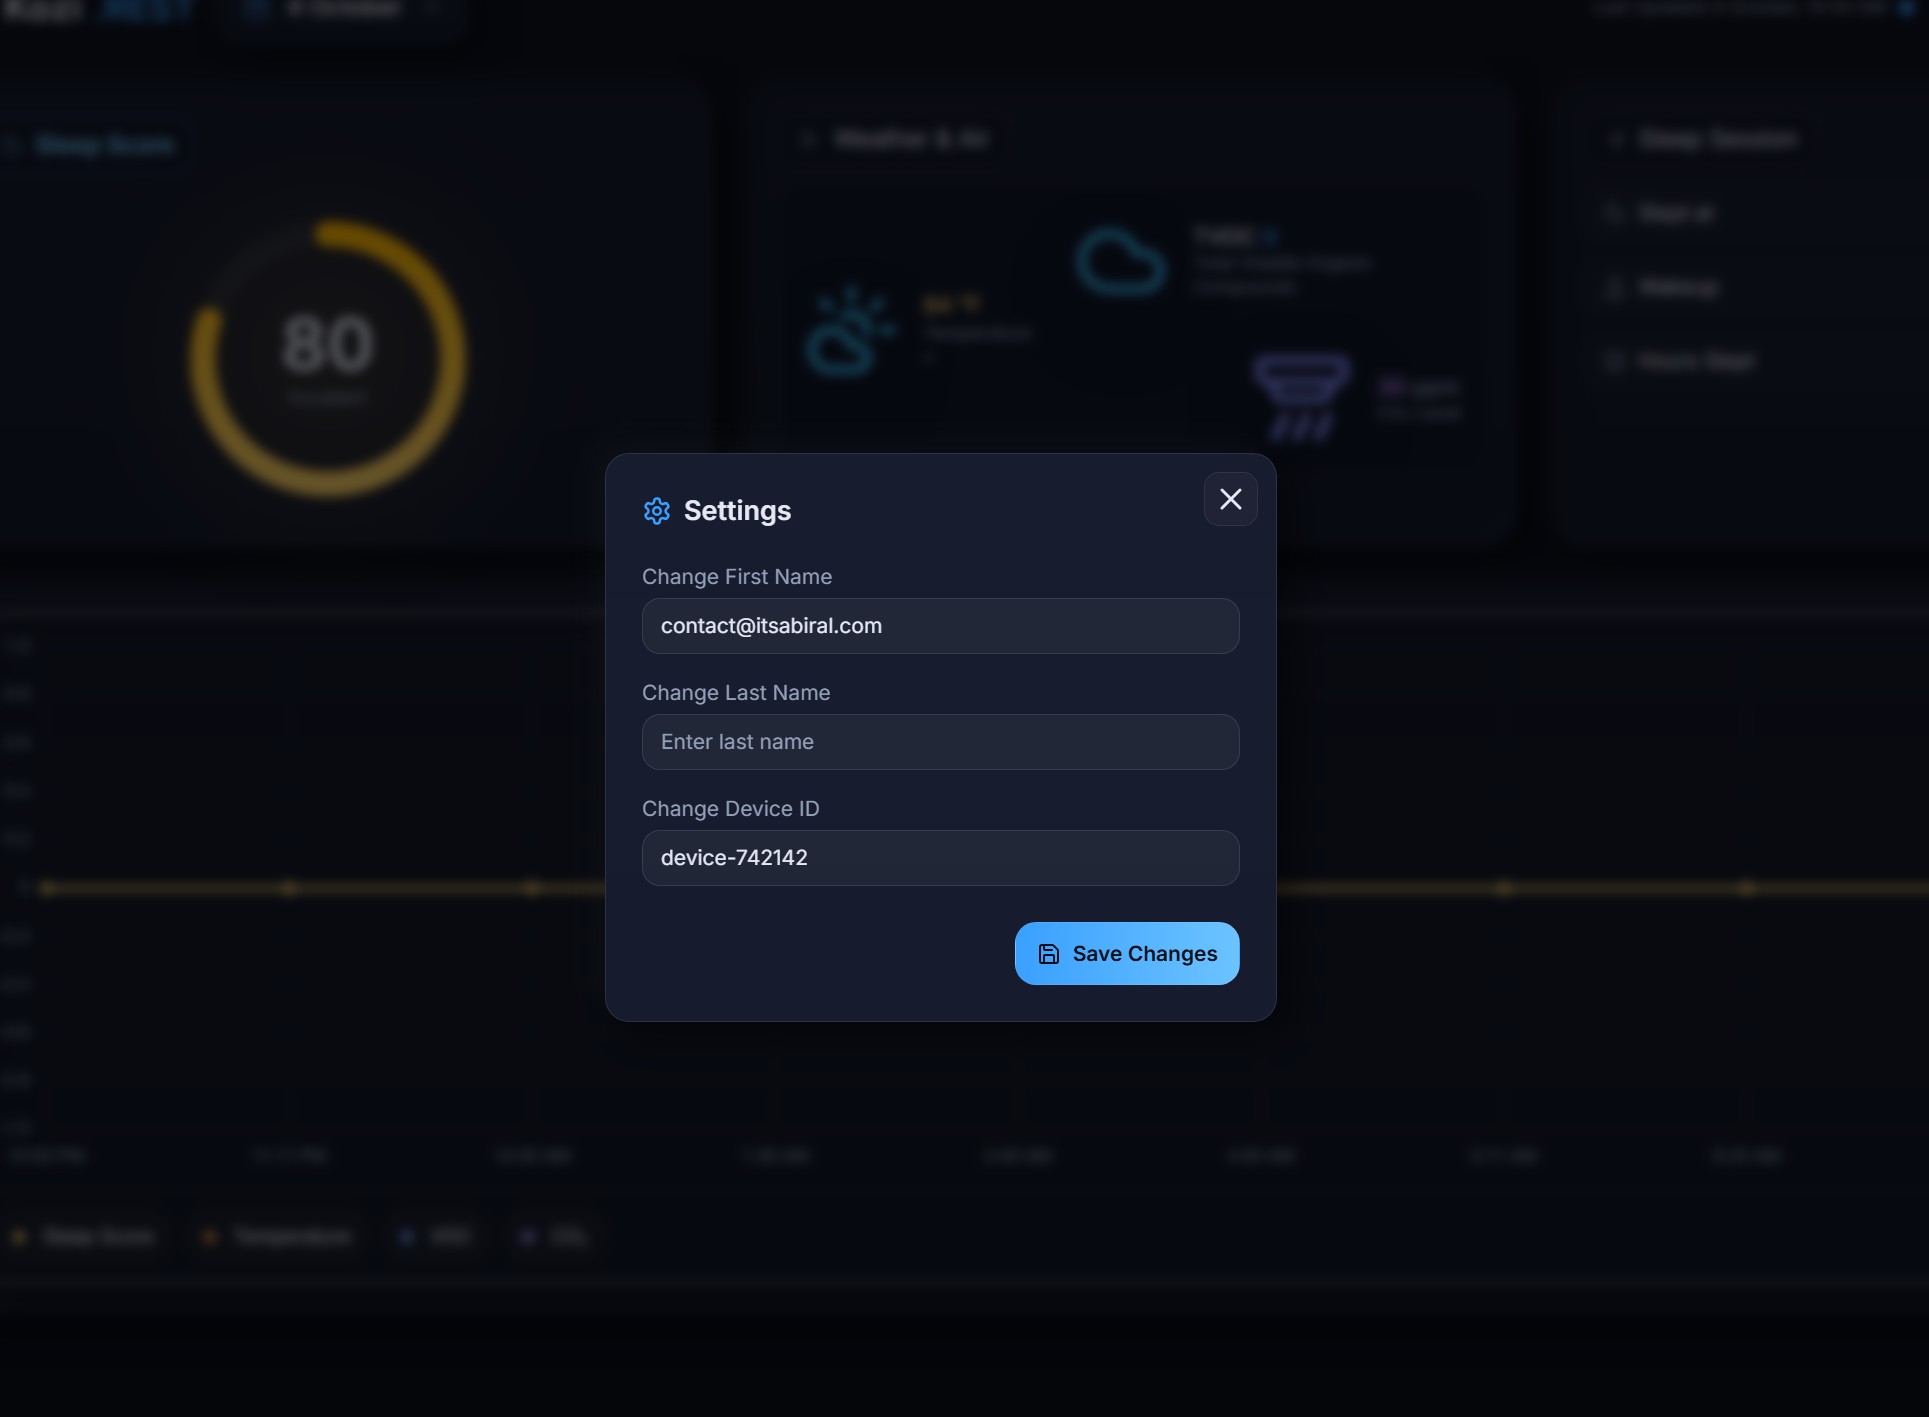Click the Change Last Name label
Screen dimensions: 1929x1417
[x=735, y=693]
